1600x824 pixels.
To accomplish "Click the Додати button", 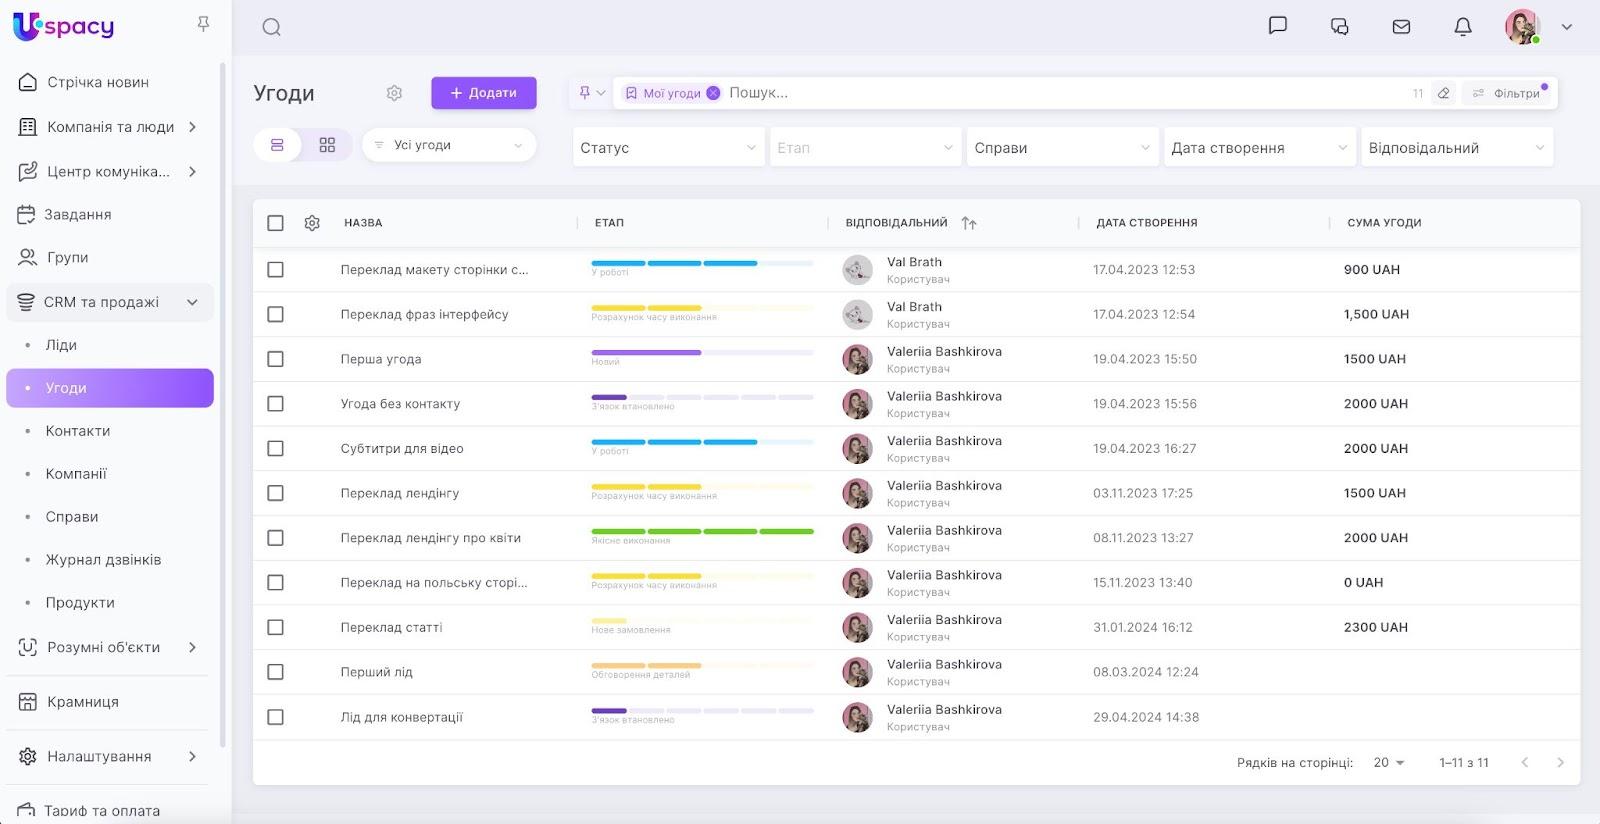I will [484, 93].
